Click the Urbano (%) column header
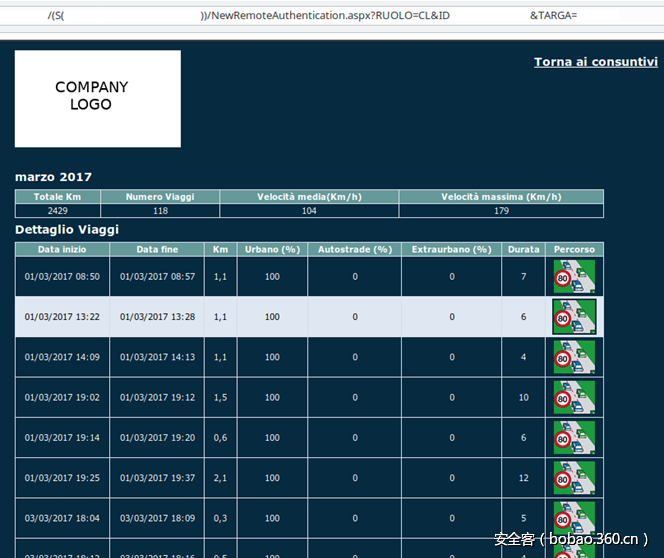This screenshot has width=664, height=558. click(x=272, y=249)
